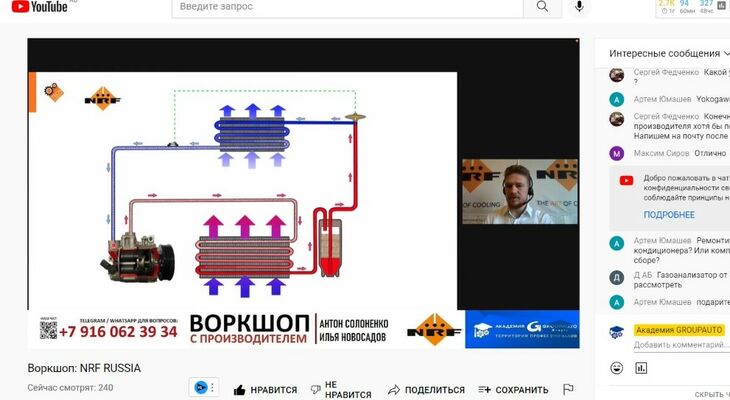Dislike the video with 'НЕ НРАВИТСЯ'
The image size is (730, 400).
tap(341, 390)
